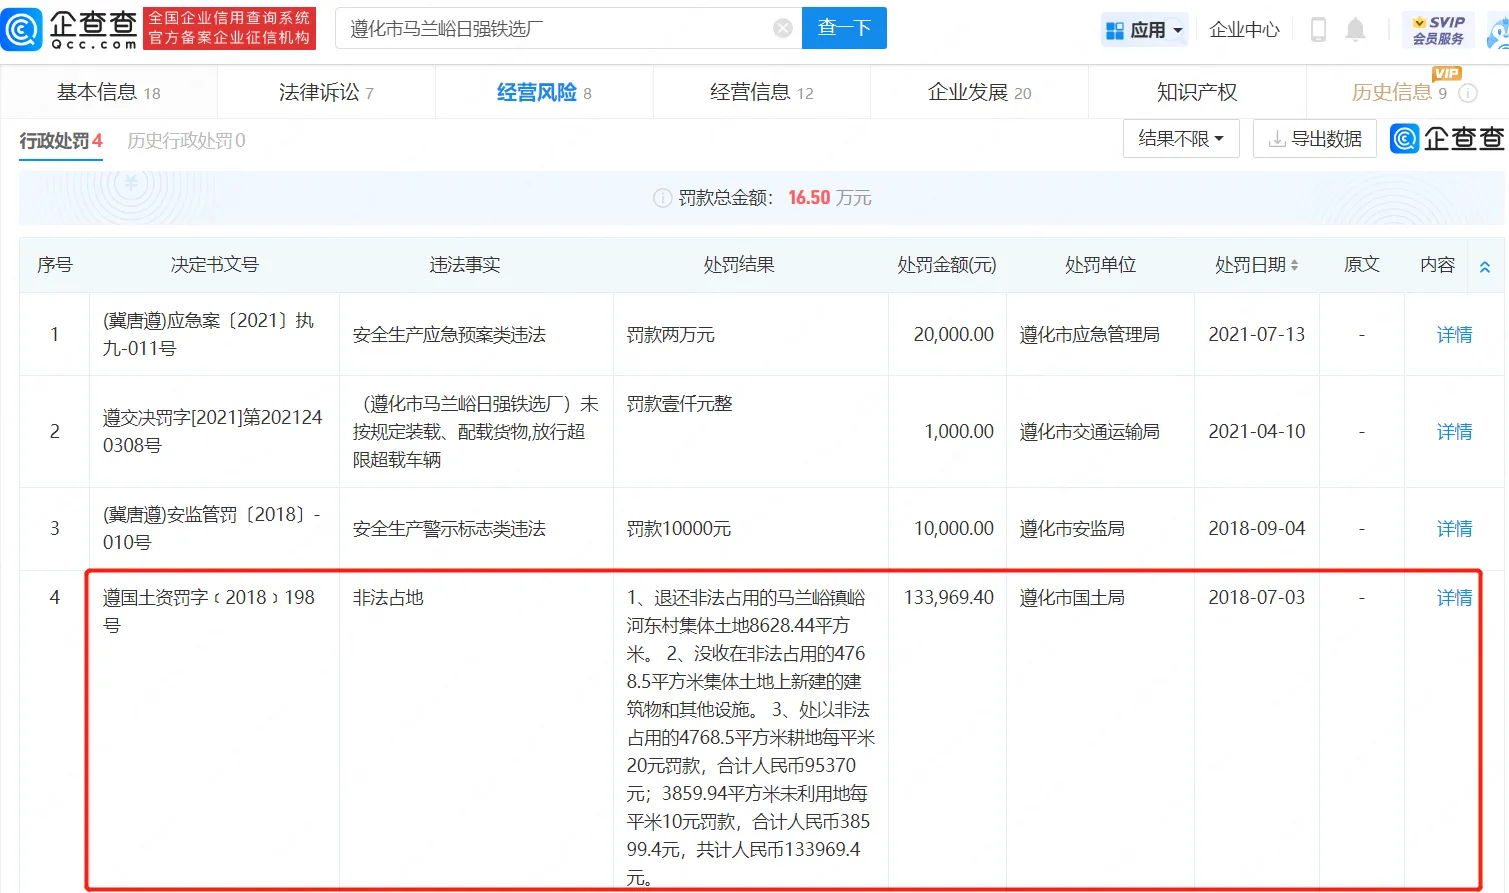The height and width of the screenshot is (893, 1509).
Task: Switch to the 基本信息 tab
Action: point(108,92)
